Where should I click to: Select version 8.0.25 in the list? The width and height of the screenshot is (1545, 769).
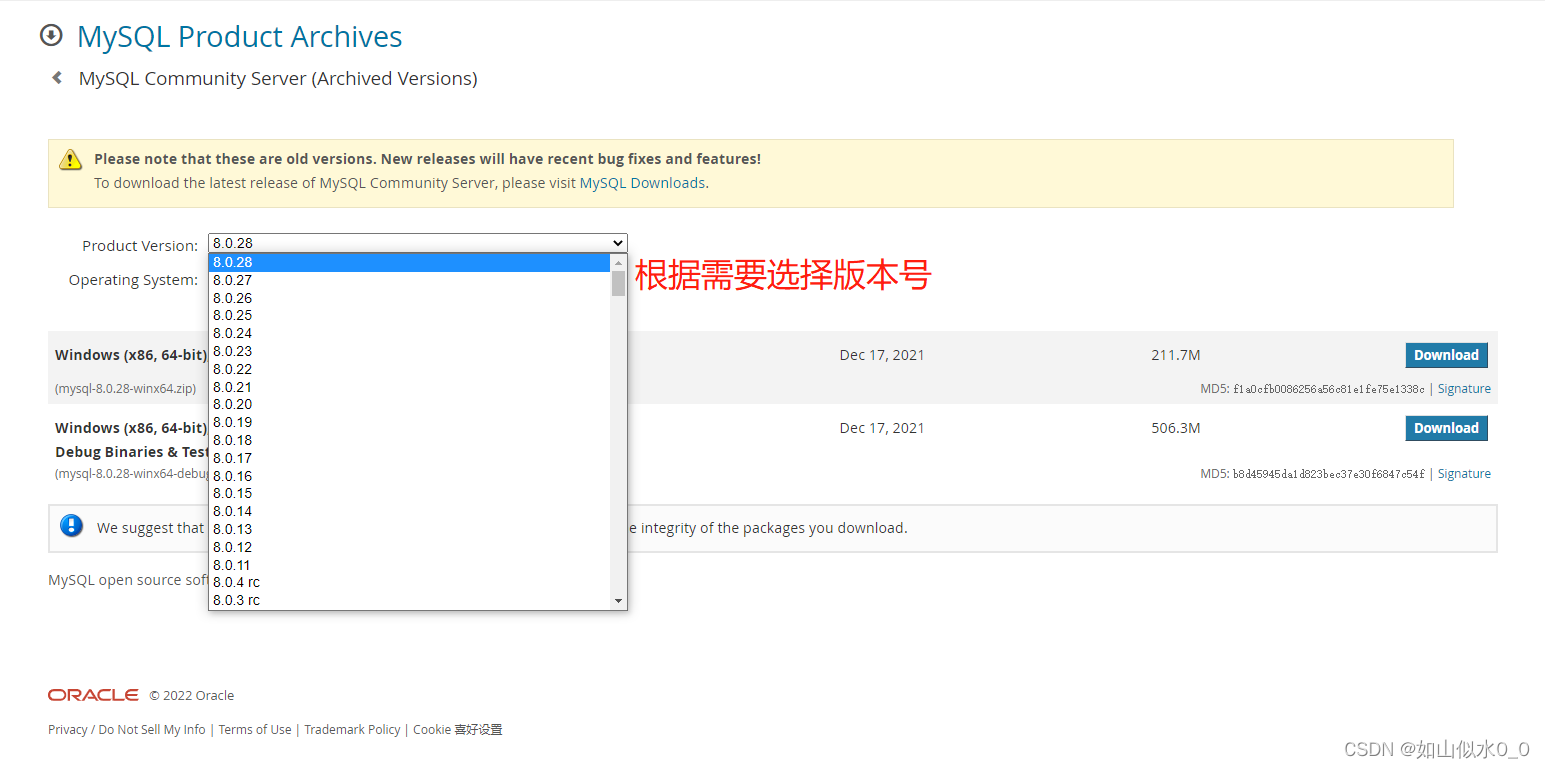[409, 315]
